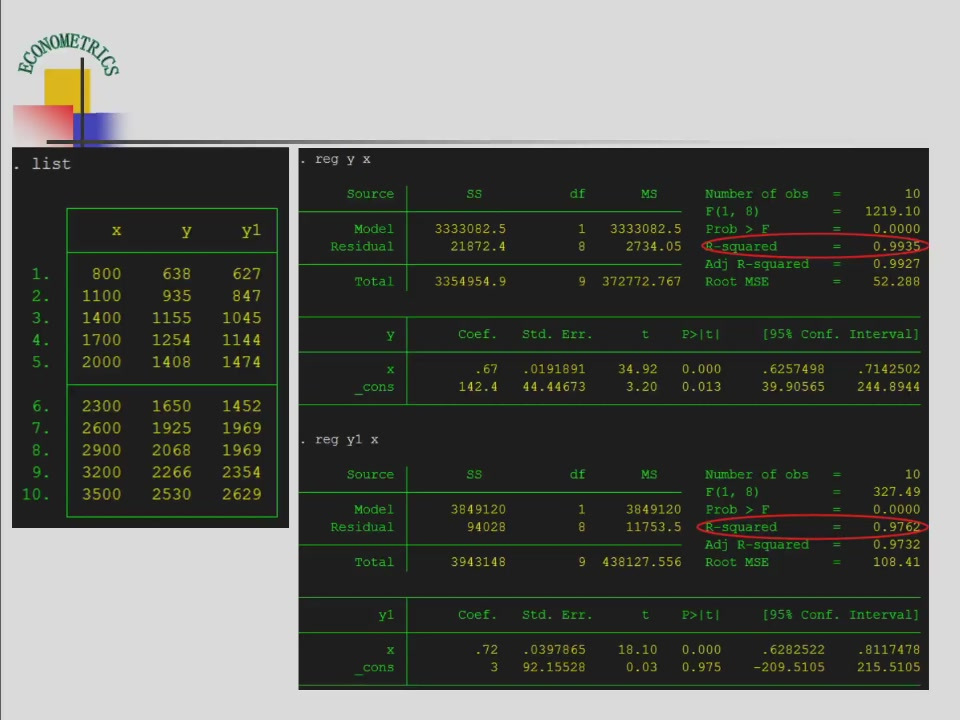Click the t statistic 18.10
This screenshot has height=720, width=960.
[637, 650]
